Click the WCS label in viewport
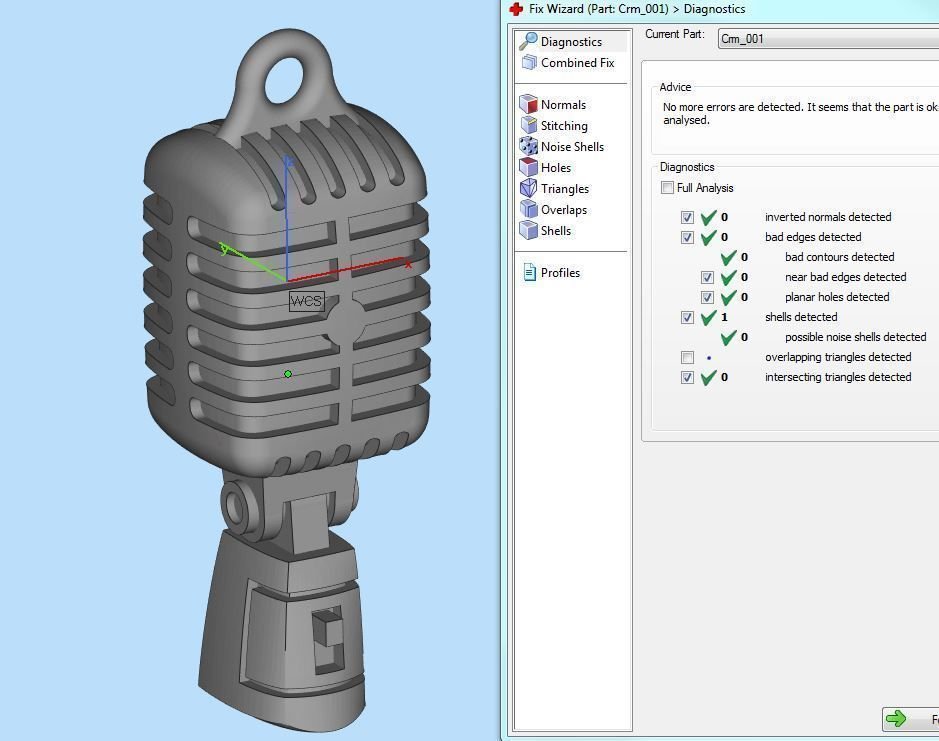Screen dimensions: 939x741 [306, 300]
